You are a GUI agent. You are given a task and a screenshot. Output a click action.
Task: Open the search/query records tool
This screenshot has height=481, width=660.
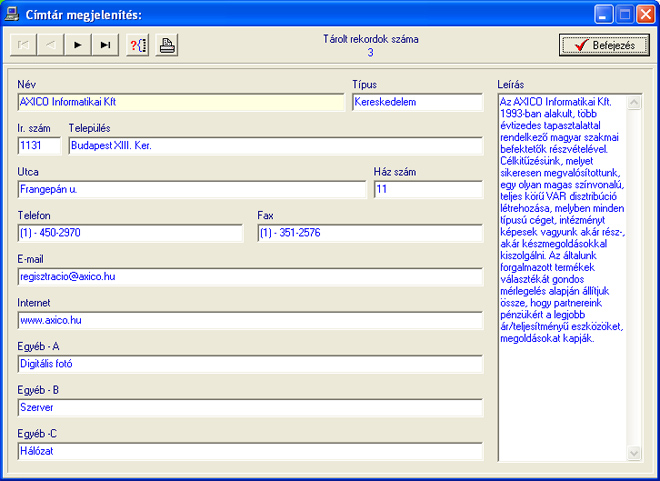138,45
